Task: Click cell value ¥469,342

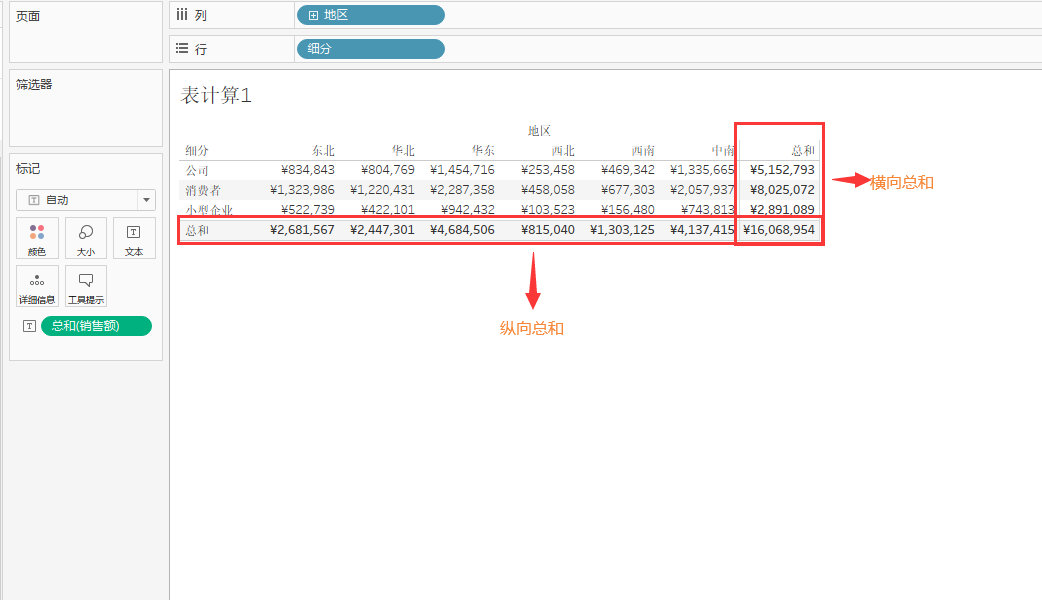Action: click(x=627, y=170)
